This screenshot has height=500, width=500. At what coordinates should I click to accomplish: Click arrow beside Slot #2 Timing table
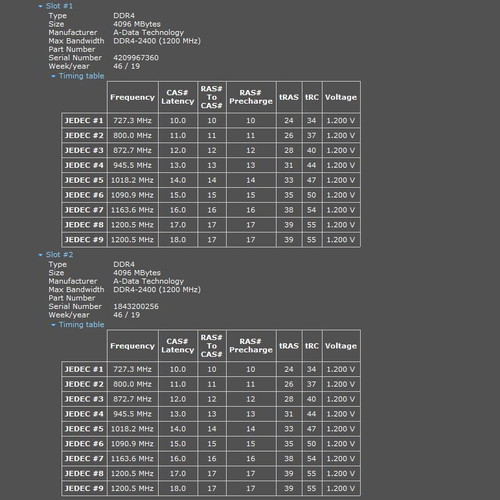tap(53, 325)
